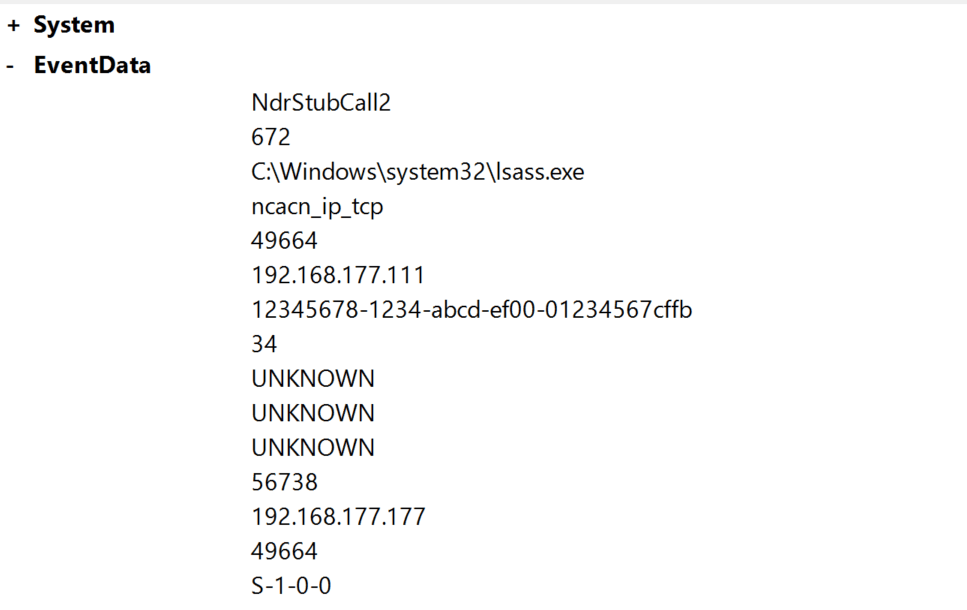
Task: Click the top gray header bar
Action: tap(484, 2)
